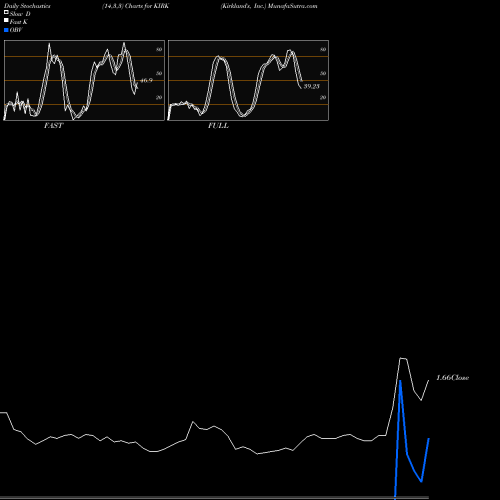Click the FAST chart label
Viewport: 500px width, 500px height.
(53, 126)
